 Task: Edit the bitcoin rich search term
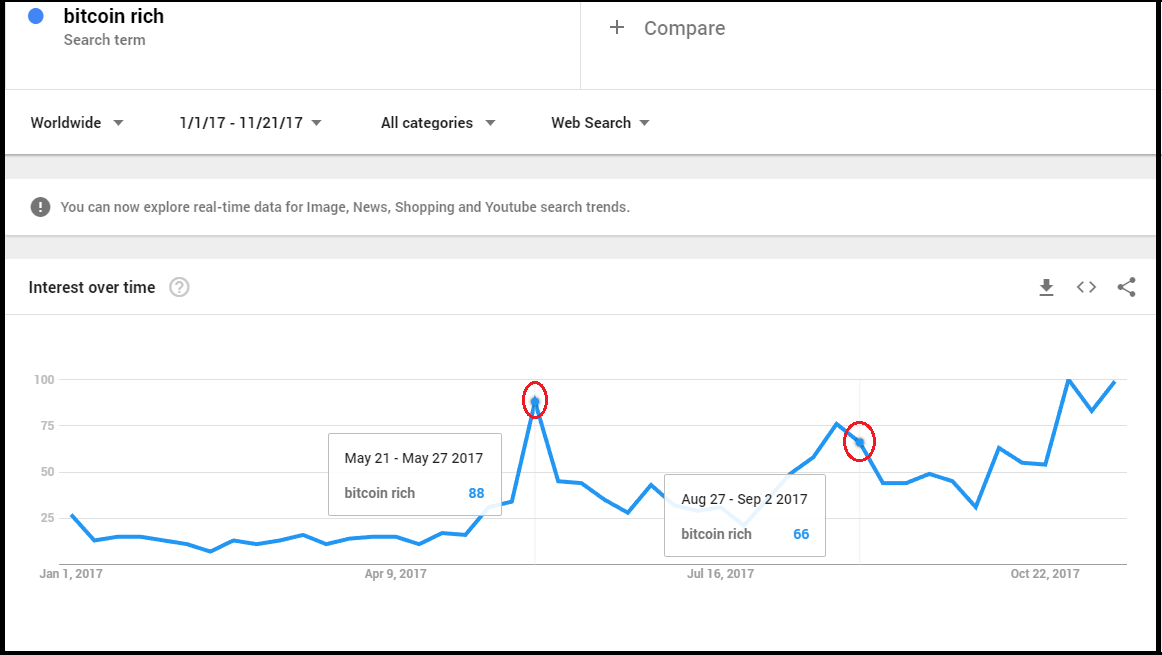pos(113,17)
